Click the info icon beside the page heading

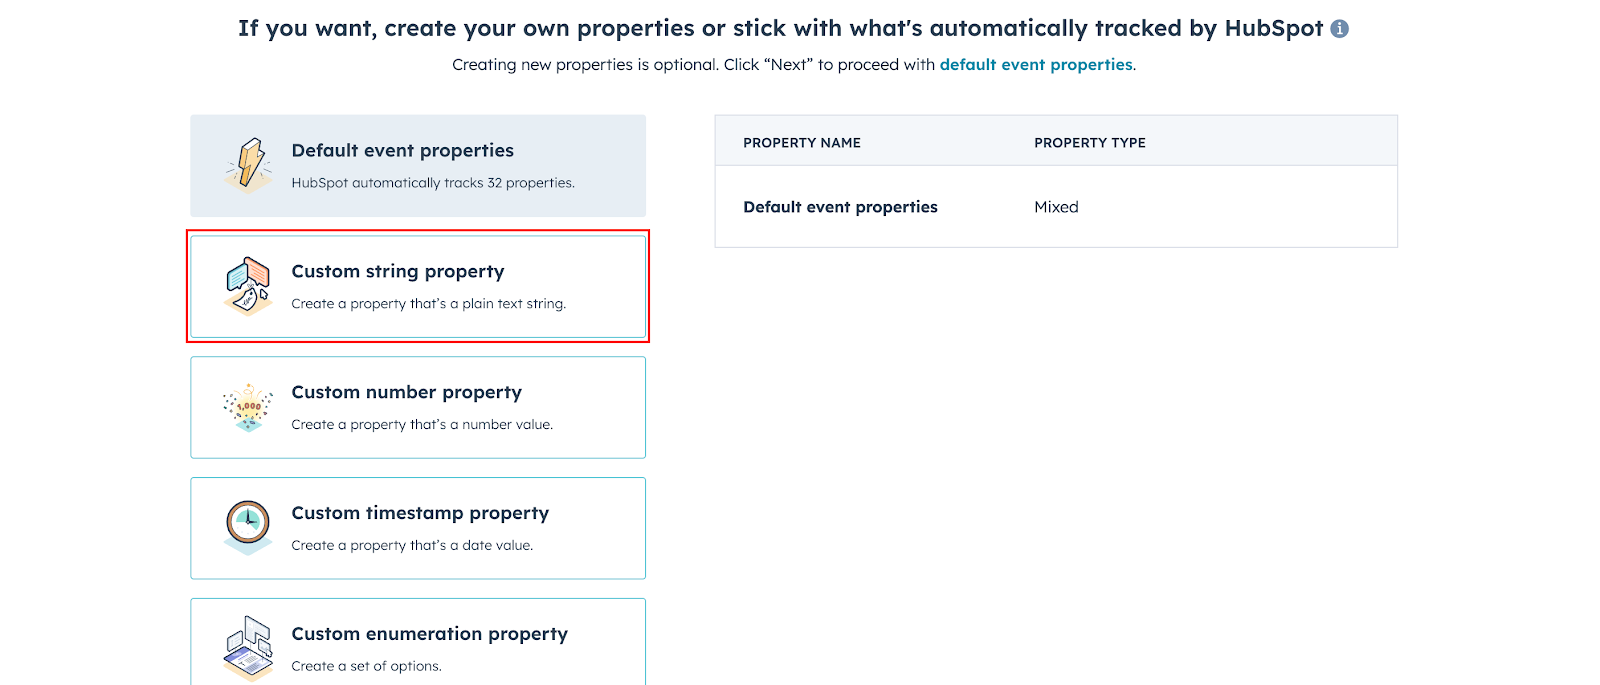(x=1340, y=28)
